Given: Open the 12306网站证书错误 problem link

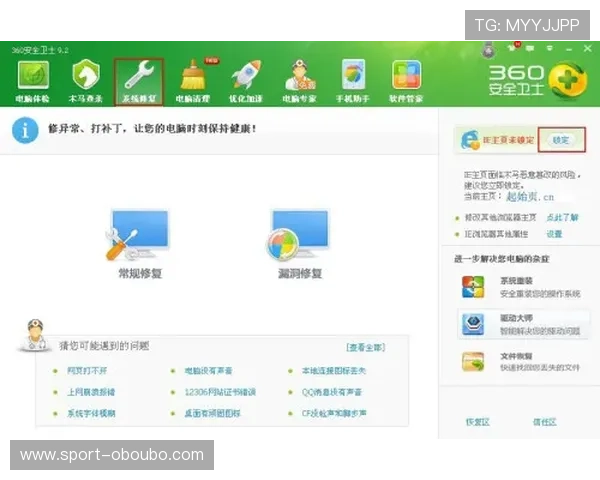Looking at the screenshot, I should (x=220, y=392).
